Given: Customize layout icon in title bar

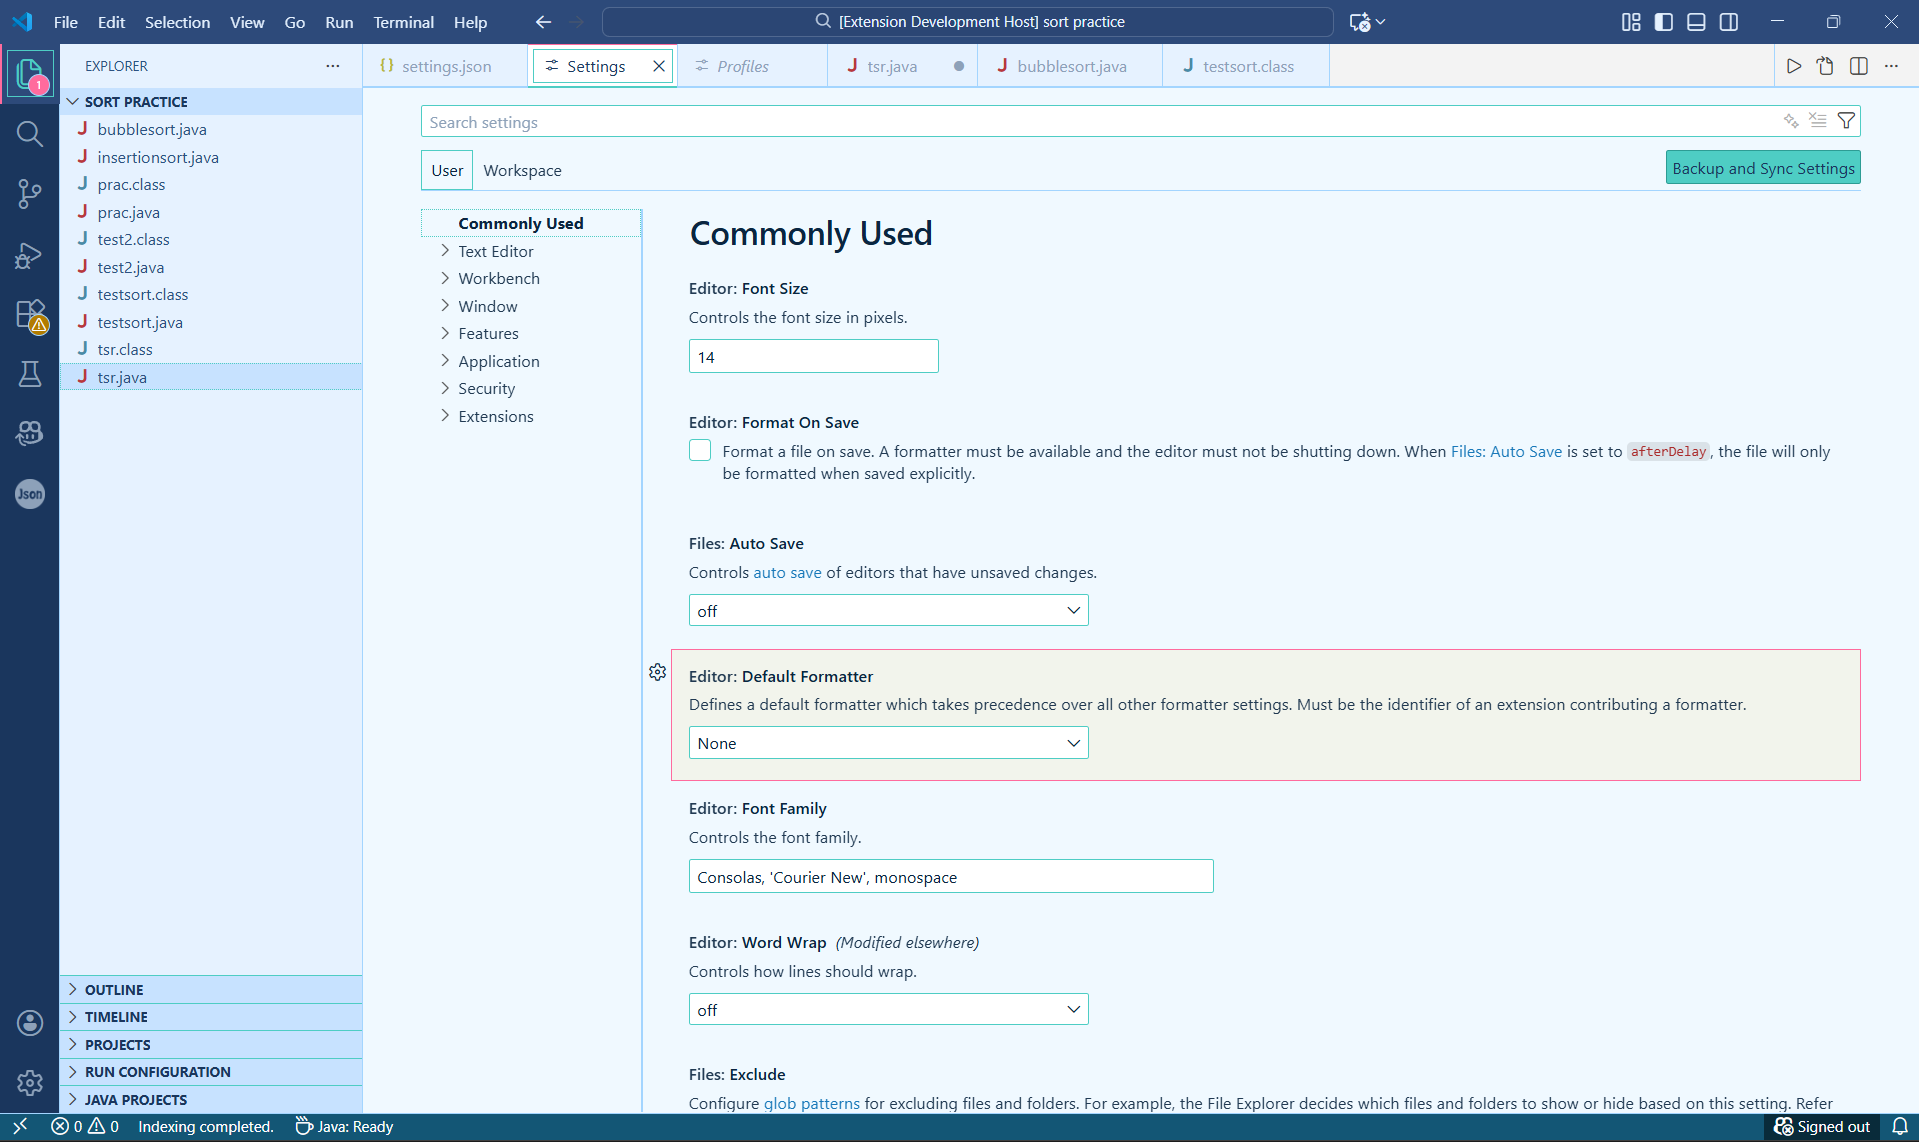Looking at the screenshot, I should click(x=1631, y=22).
